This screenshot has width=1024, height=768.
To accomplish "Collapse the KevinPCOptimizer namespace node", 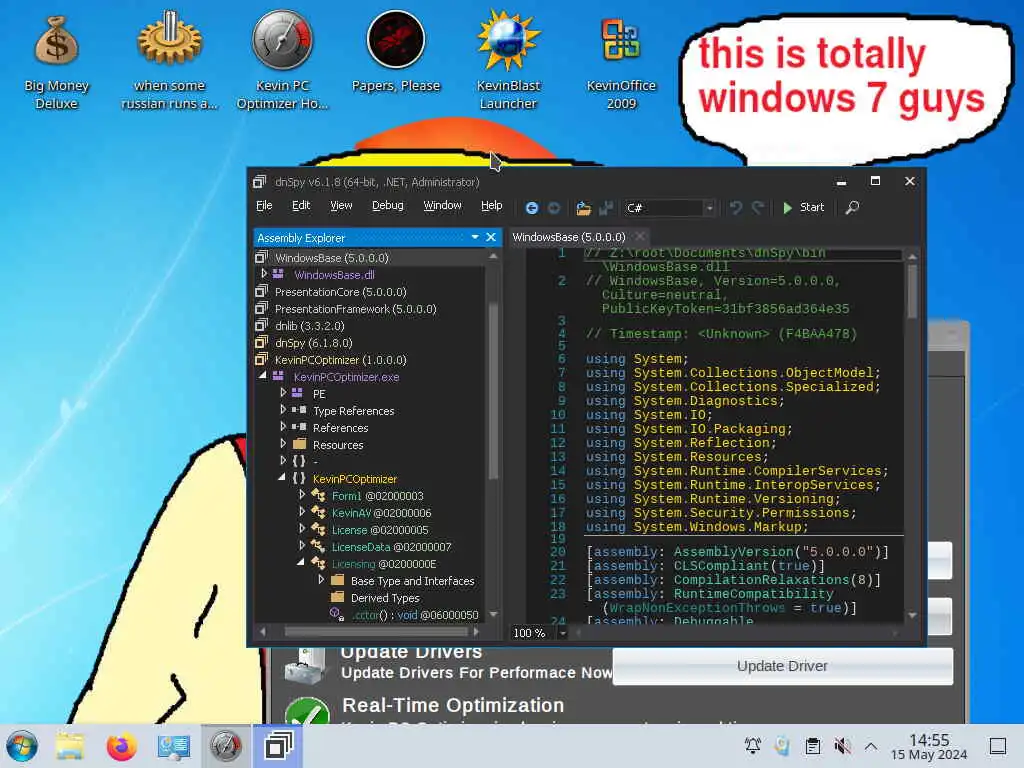I will [281, 478].
